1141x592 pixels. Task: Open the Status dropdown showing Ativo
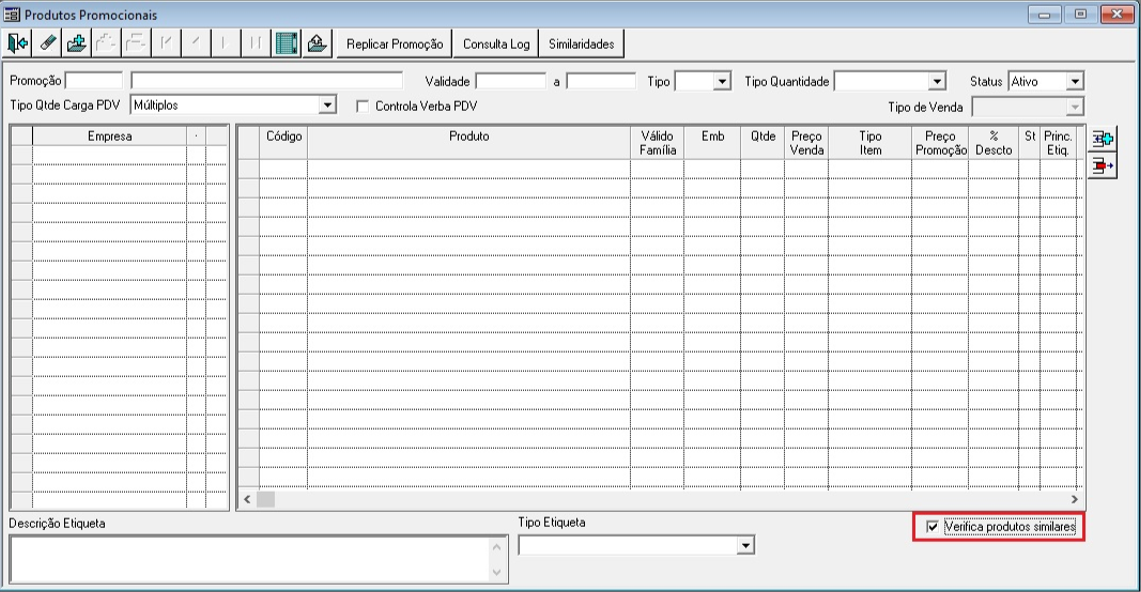click(x=1075, y=81)
